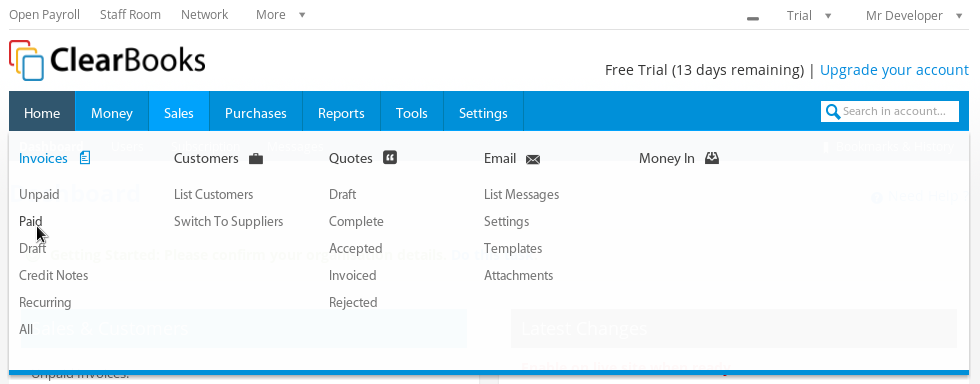Screen dimensions: 980x384
Task: Click the Invoices heading link
Action: click(x=43, y=158)
